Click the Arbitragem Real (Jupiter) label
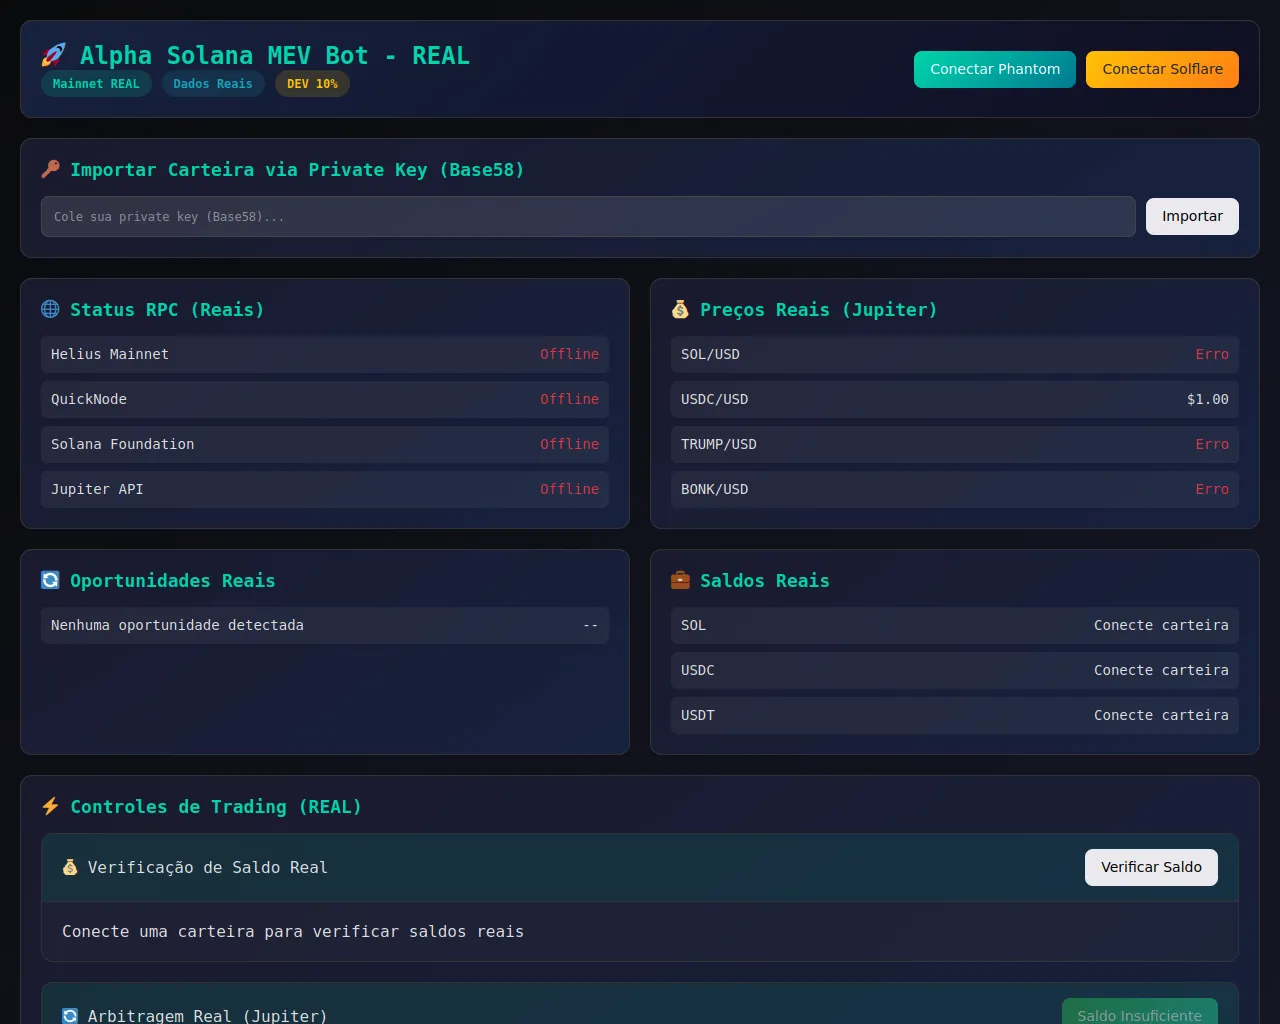Screen dimensions: 1280x1024 [207, 1015]
